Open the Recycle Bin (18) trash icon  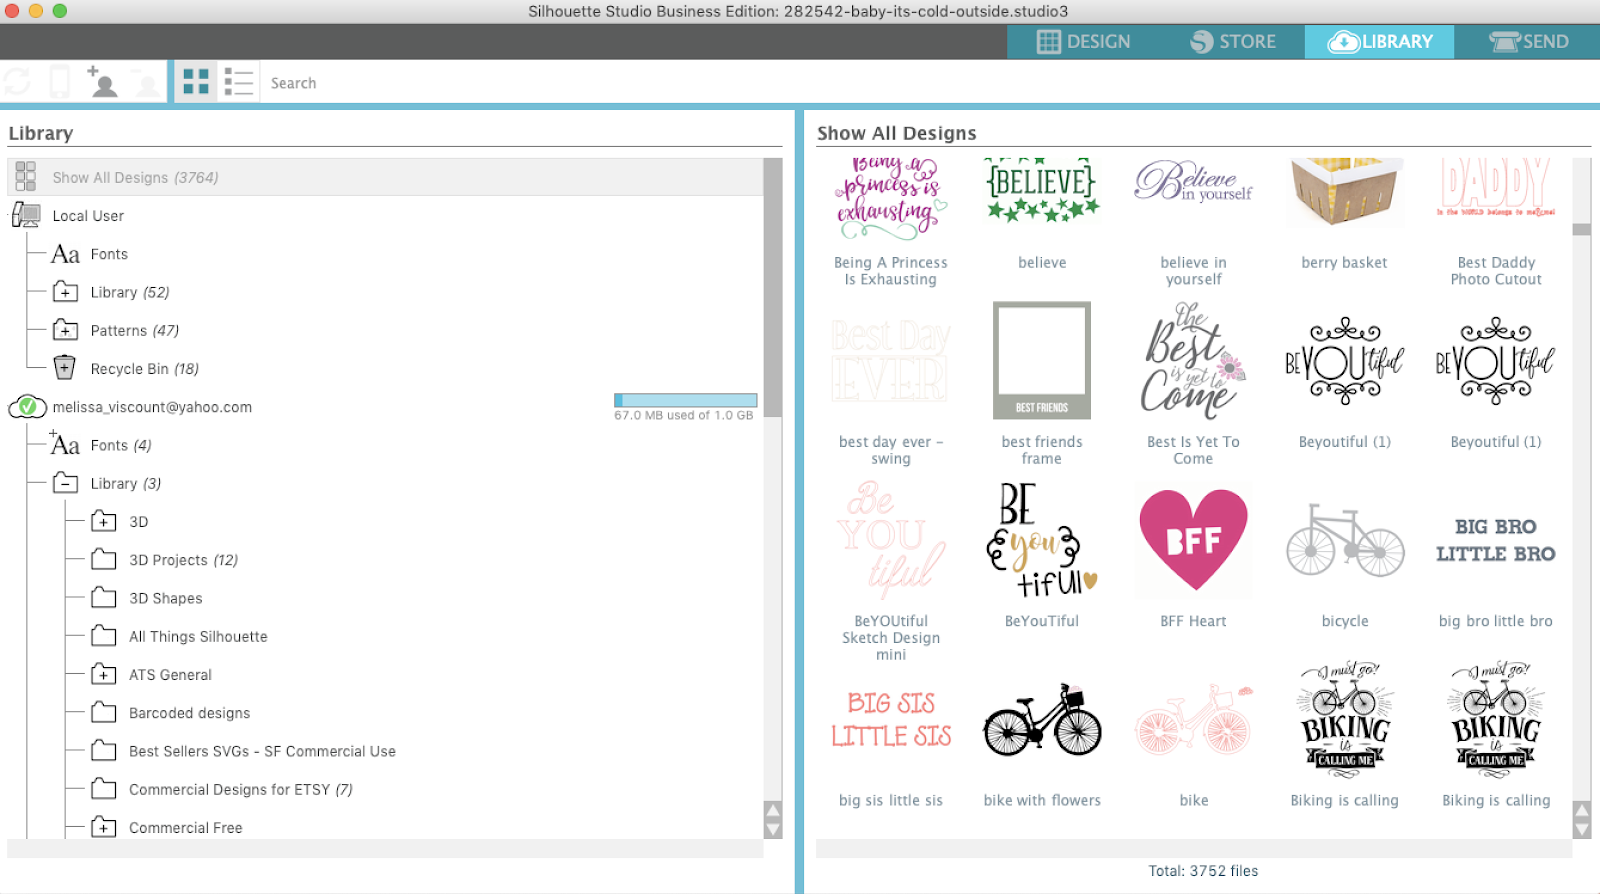(65, 368)
